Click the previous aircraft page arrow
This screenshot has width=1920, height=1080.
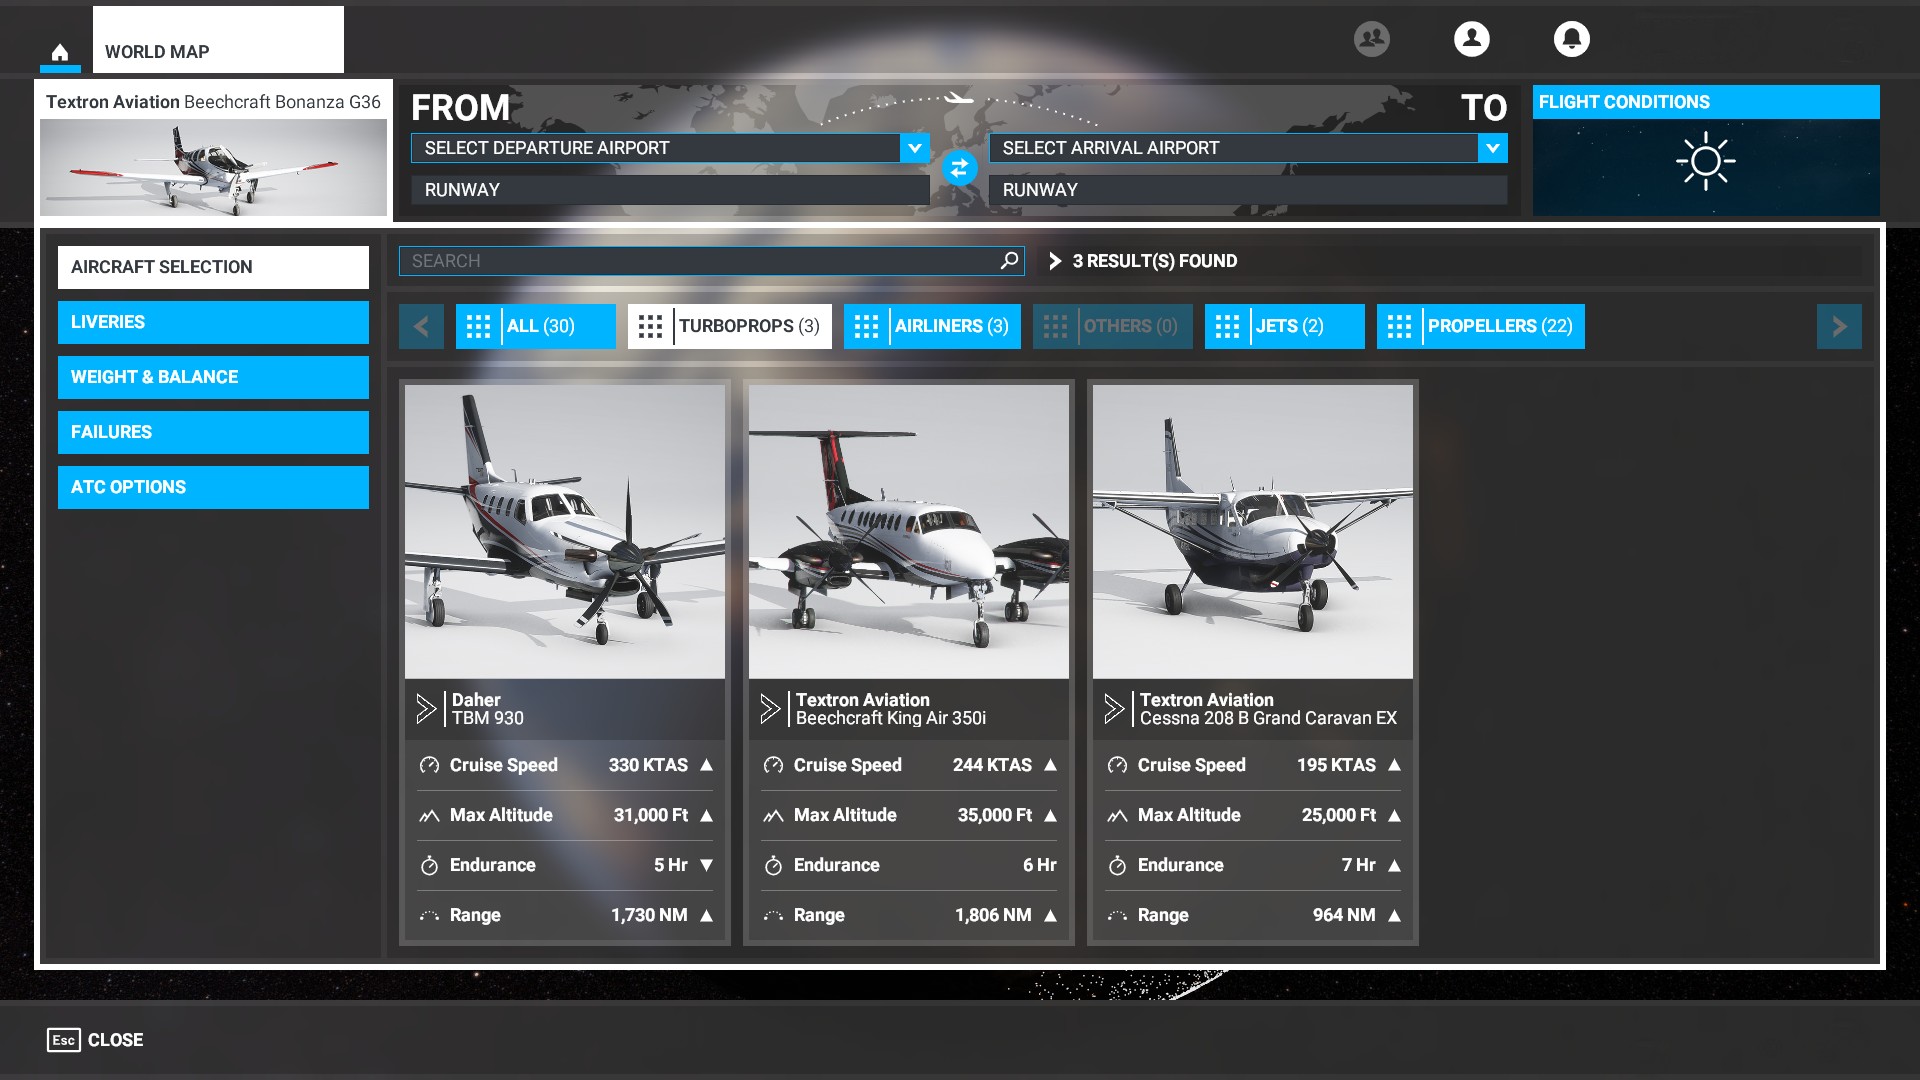tap(422, 326)
